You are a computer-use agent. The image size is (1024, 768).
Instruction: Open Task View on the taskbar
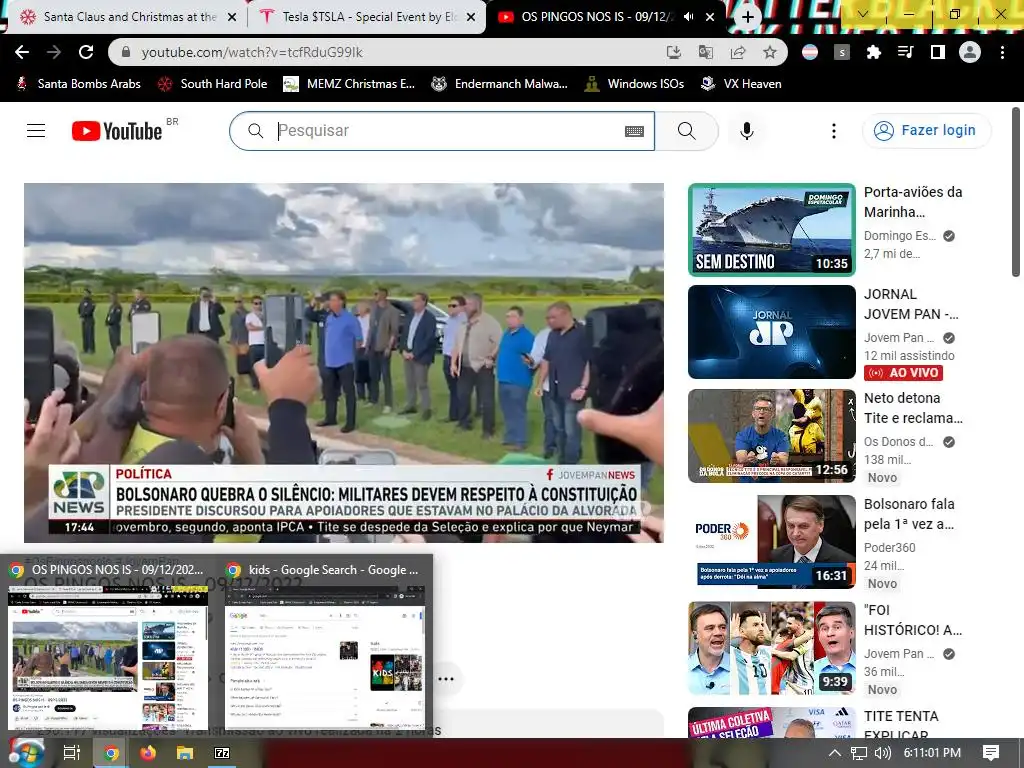point(71,753)
